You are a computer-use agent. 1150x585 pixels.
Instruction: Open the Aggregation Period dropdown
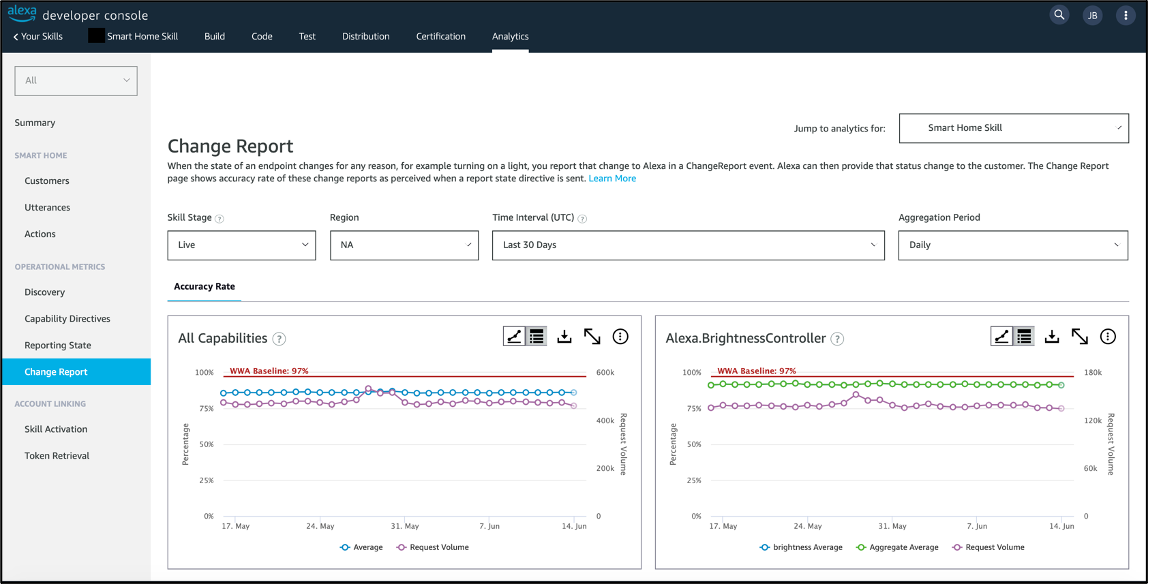click(1013, 245)
